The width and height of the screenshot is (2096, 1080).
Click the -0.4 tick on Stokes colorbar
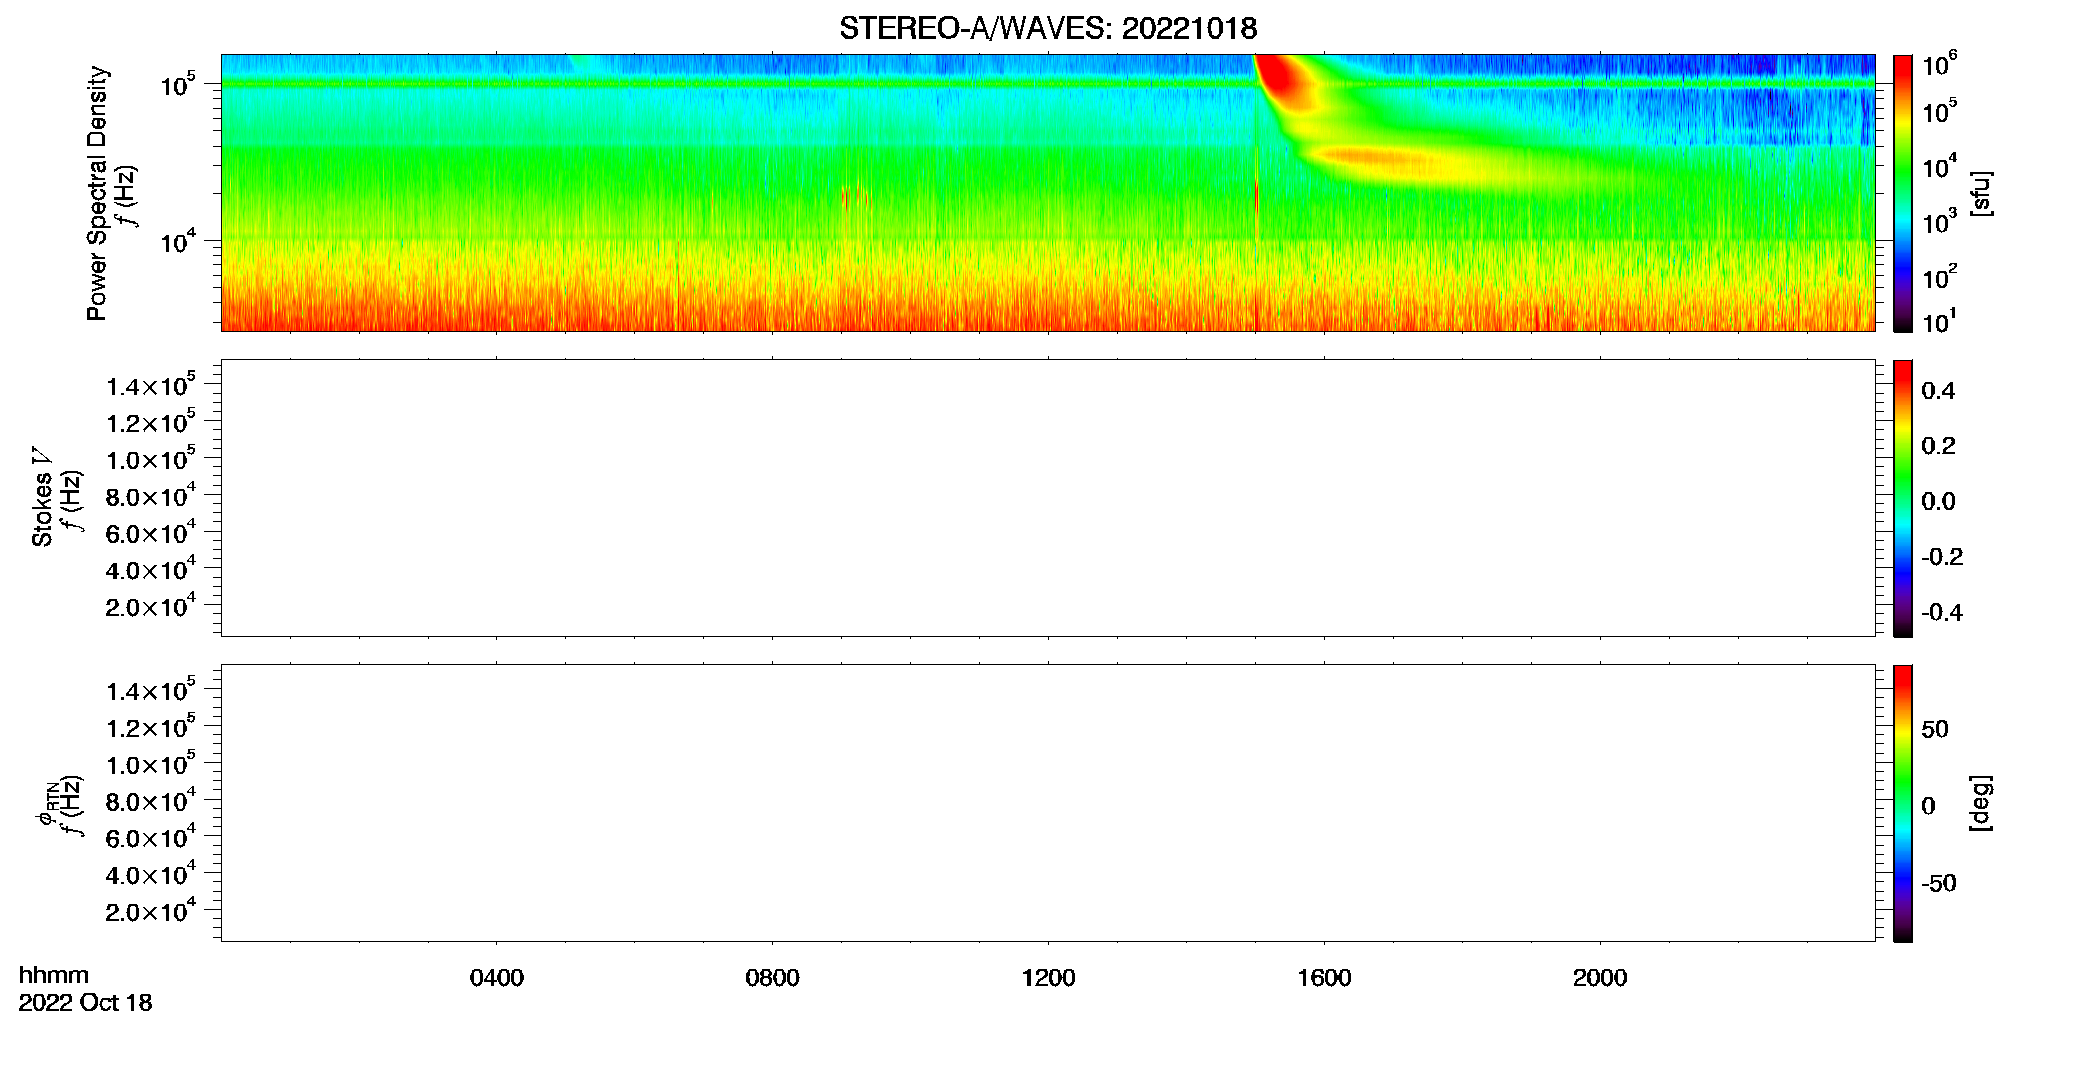pyautogui.click(x=1942, y=612)
